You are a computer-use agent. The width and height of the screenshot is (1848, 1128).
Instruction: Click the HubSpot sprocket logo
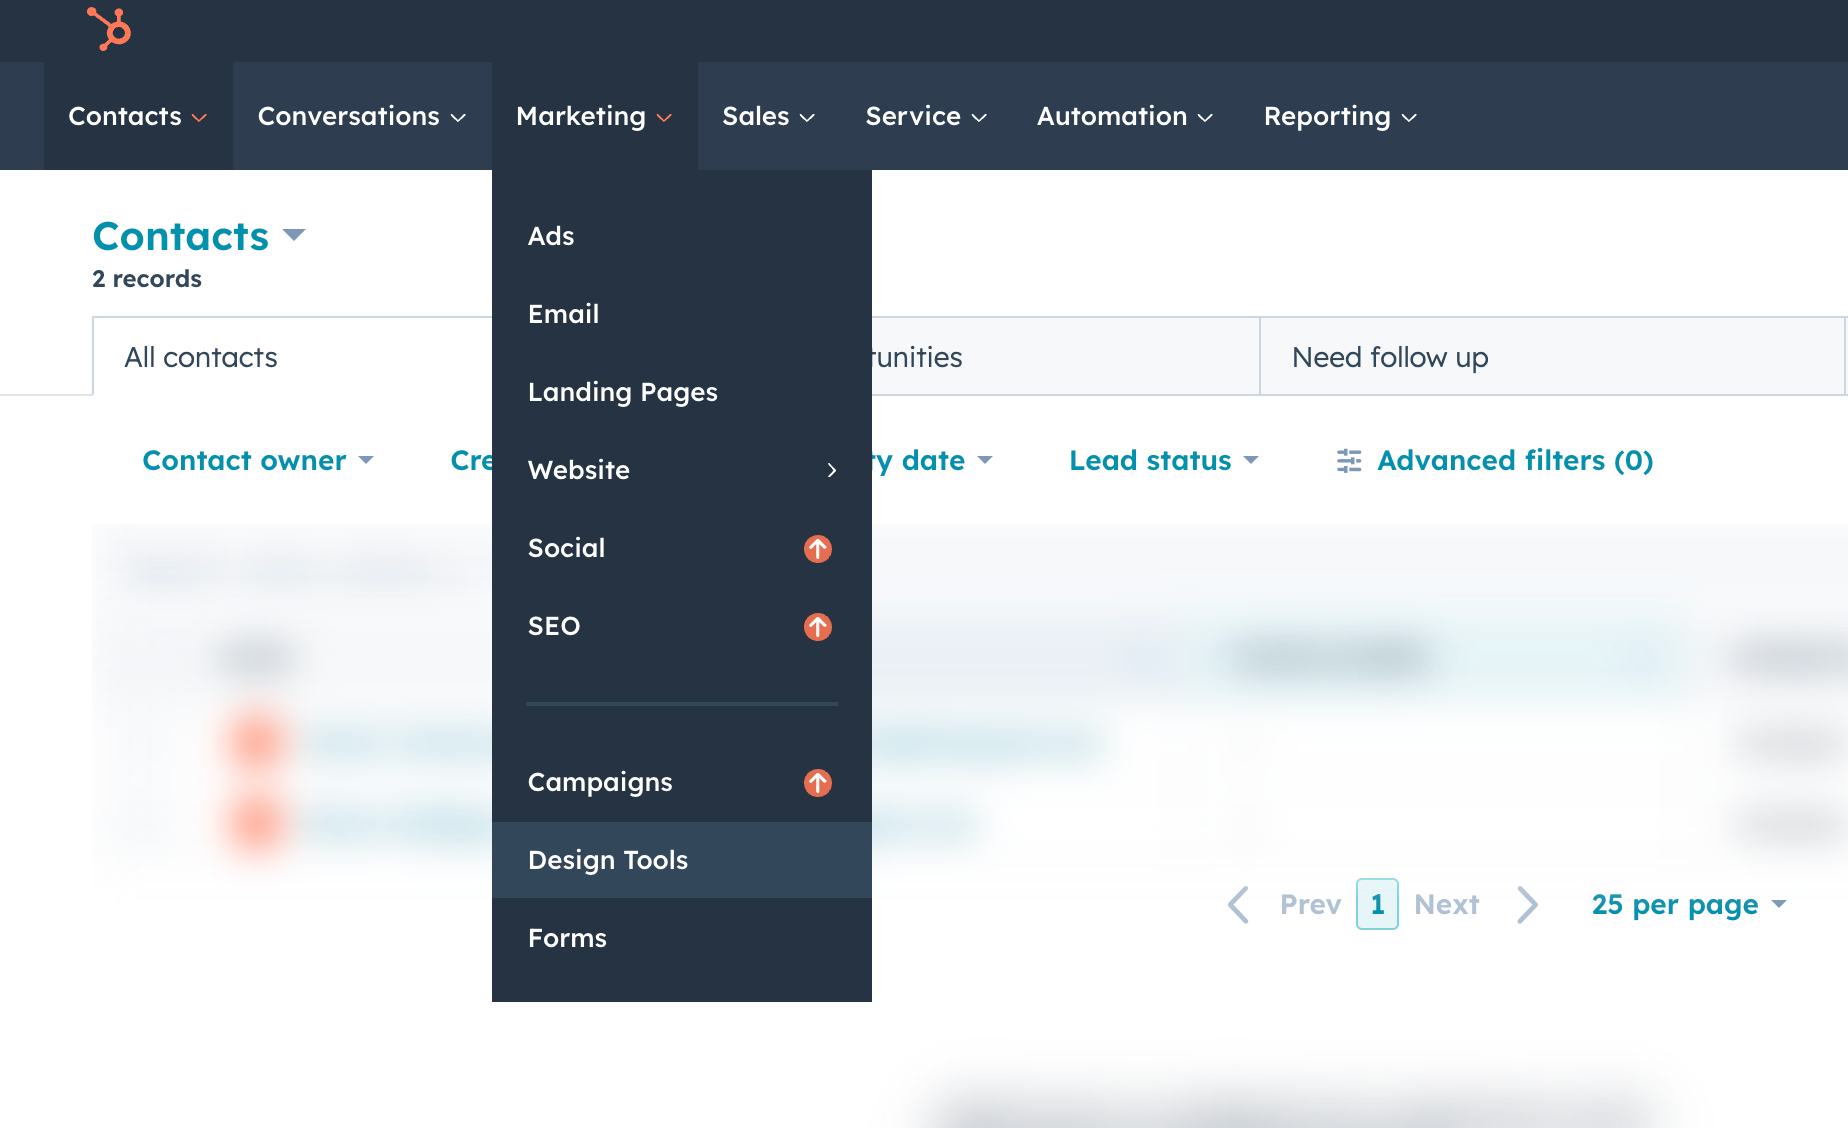click(x=109, y=28)
